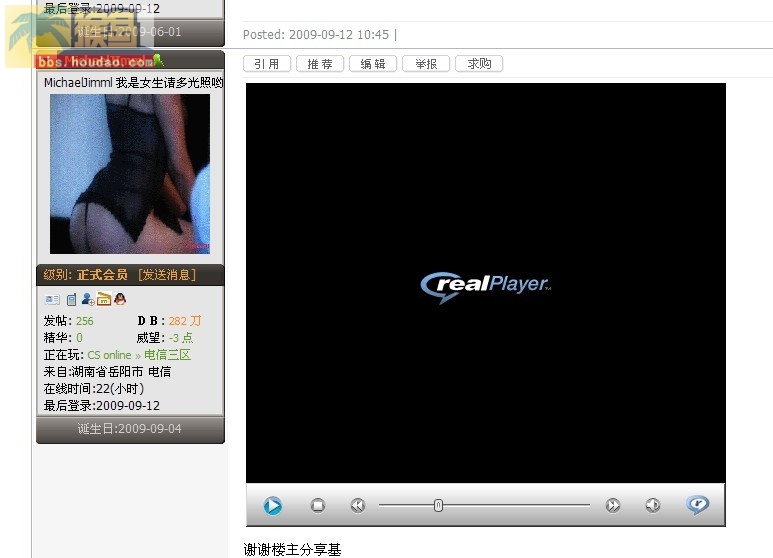Click the QQ penguin icon

pos(120,299)
